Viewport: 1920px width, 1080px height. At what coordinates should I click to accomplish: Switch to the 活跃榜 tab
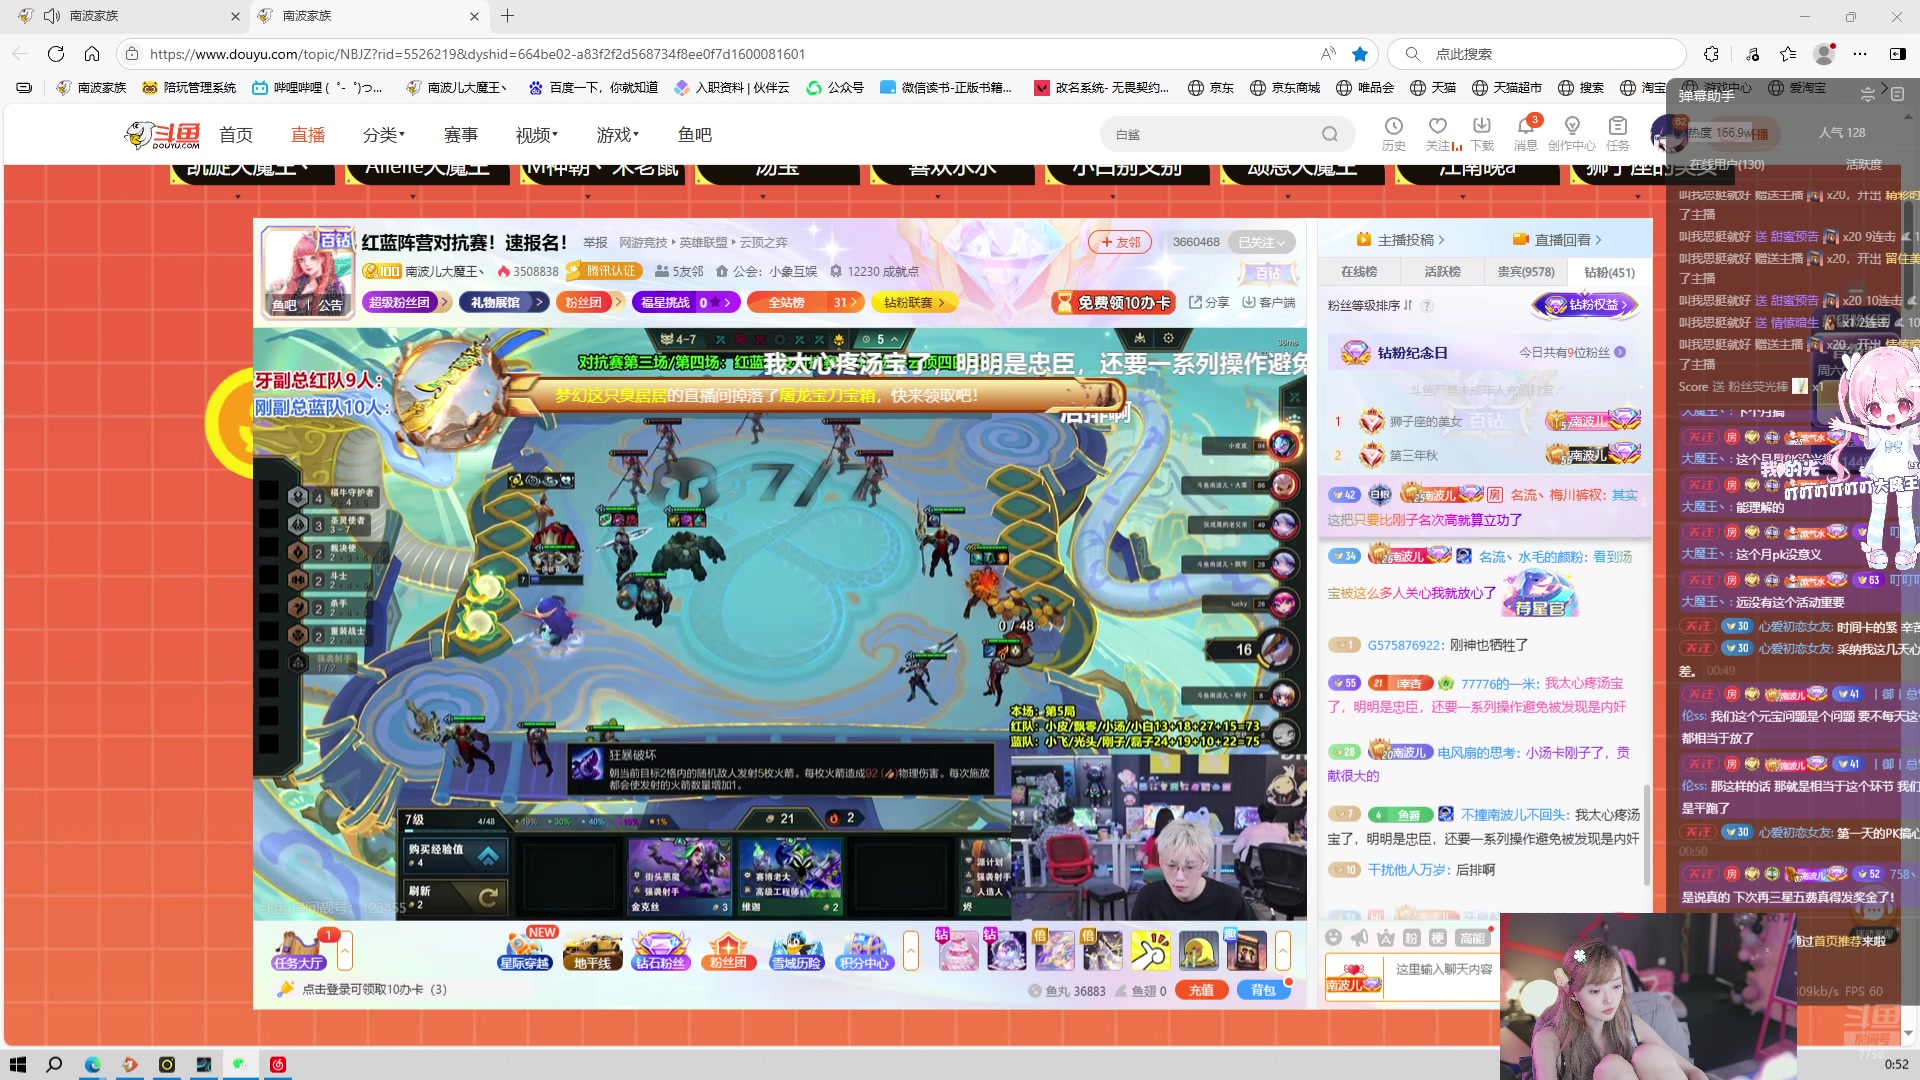click(x=1442, y=271)
